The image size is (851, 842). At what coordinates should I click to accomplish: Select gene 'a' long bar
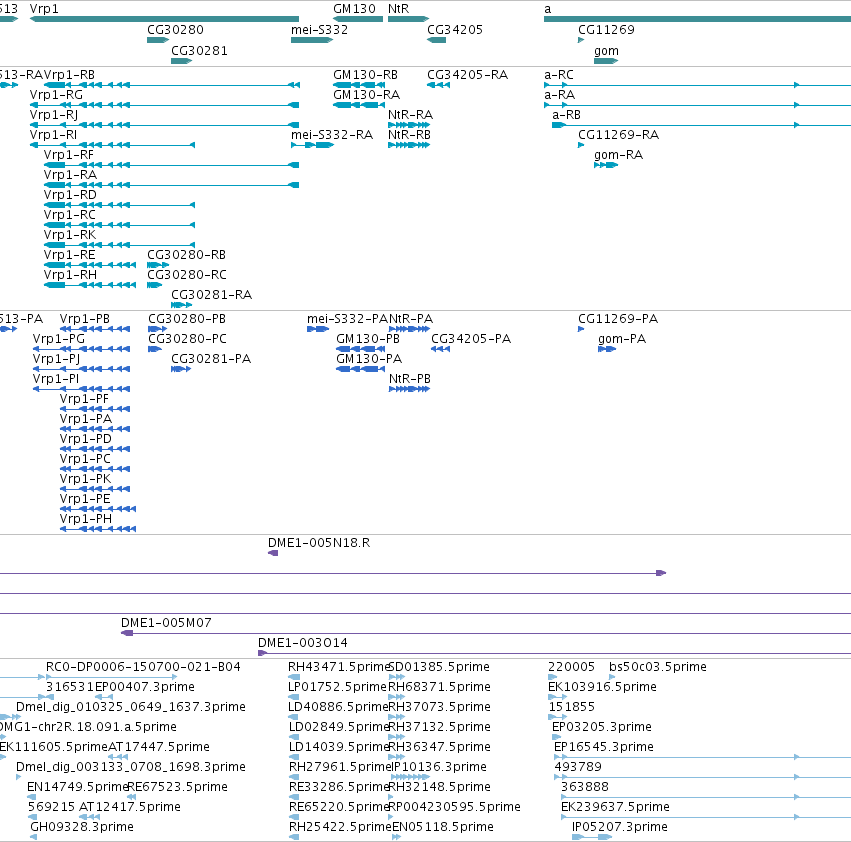(697, 19)
